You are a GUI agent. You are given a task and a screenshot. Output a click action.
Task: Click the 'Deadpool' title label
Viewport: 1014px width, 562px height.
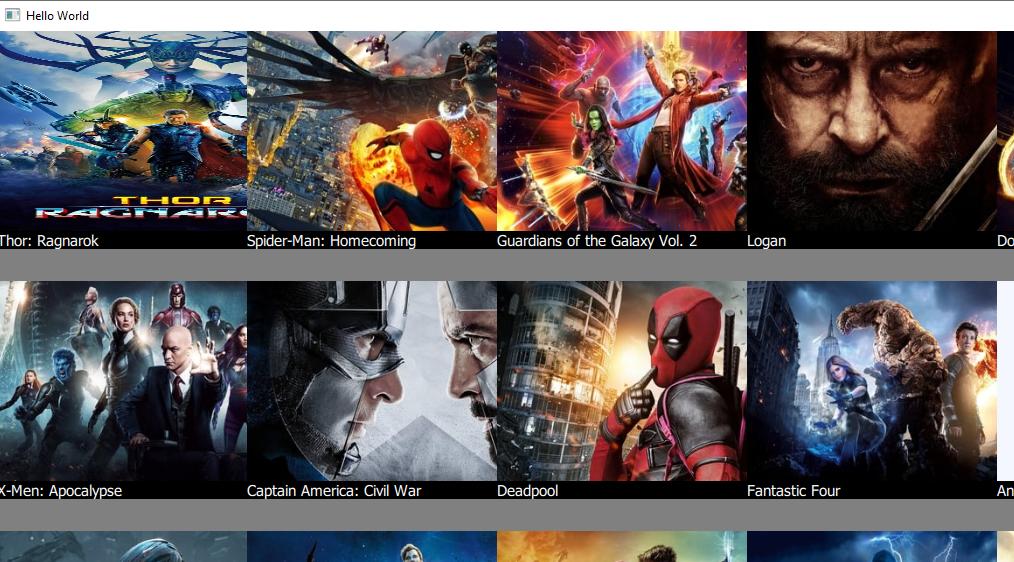[528, 491]
